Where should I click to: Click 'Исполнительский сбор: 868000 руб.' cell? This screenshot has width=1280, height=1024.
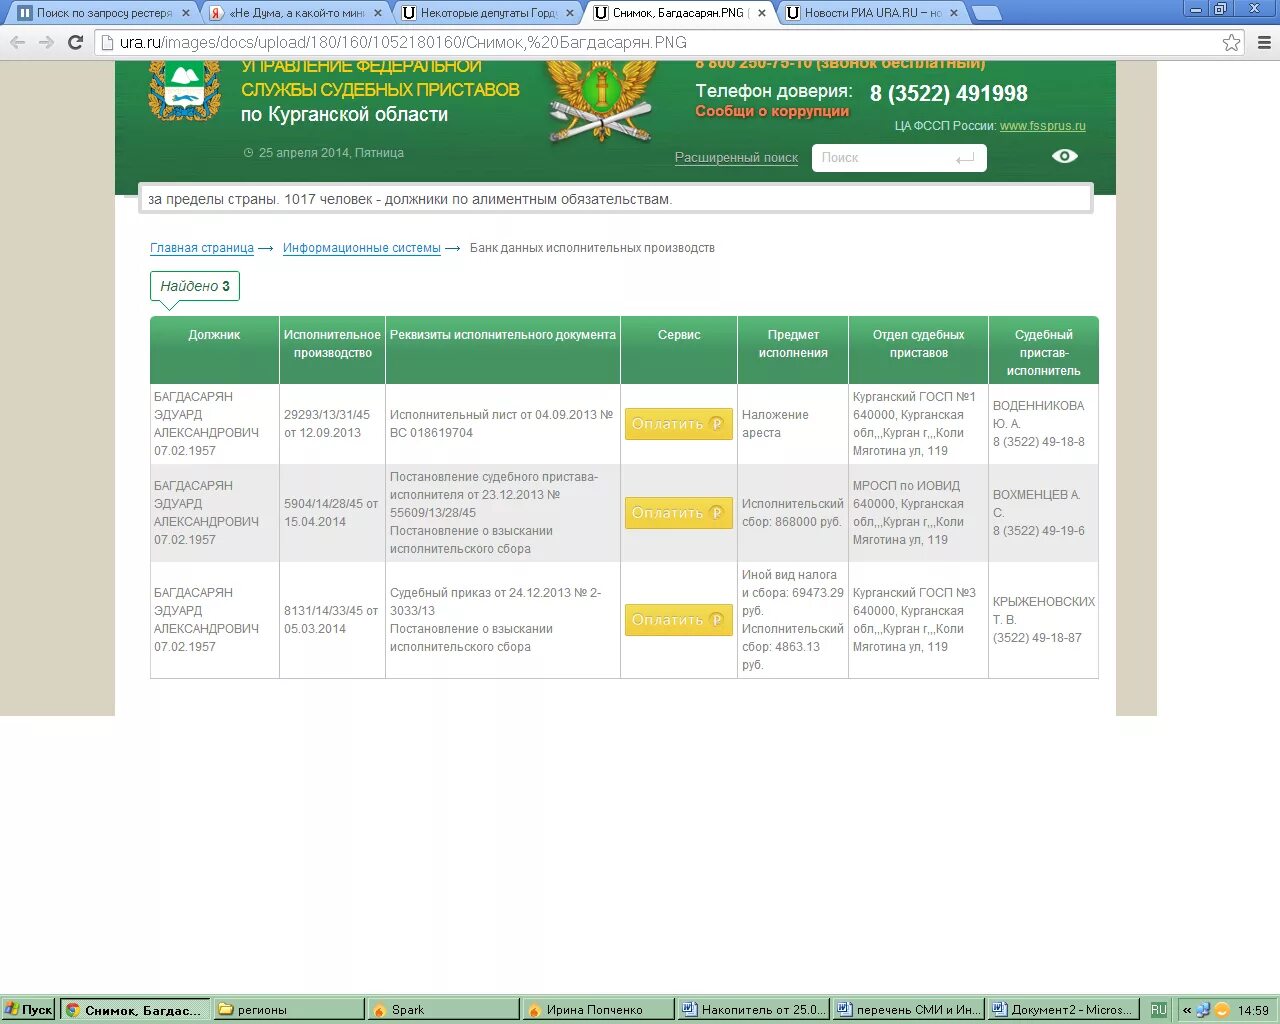click(792, 513)
